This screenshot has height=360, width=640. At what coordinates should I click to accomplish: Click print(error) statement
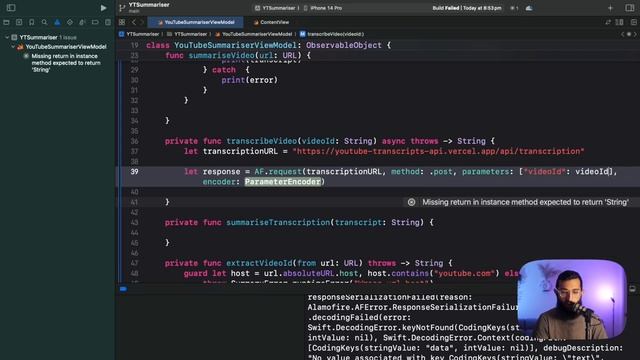(x=249, y=80)
